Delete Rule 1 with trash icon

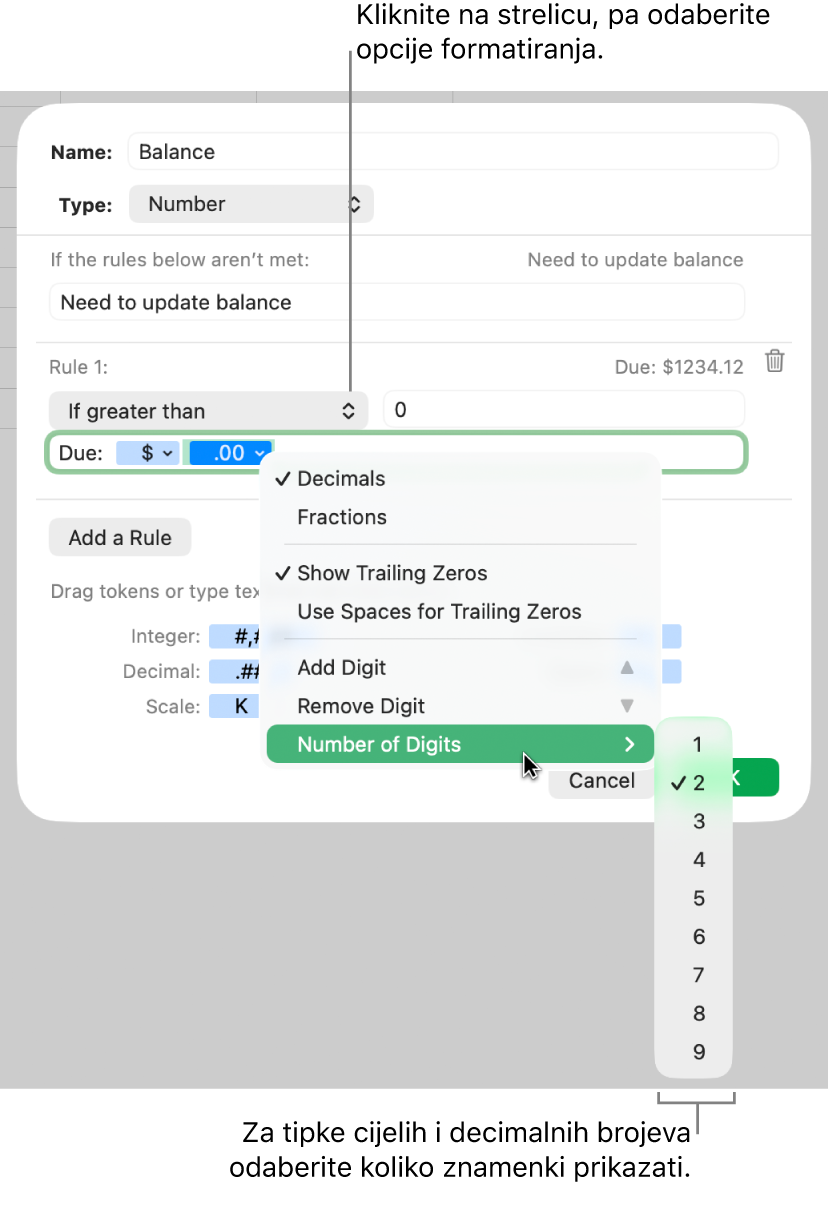pyautogui.click(x=774, y=362)
